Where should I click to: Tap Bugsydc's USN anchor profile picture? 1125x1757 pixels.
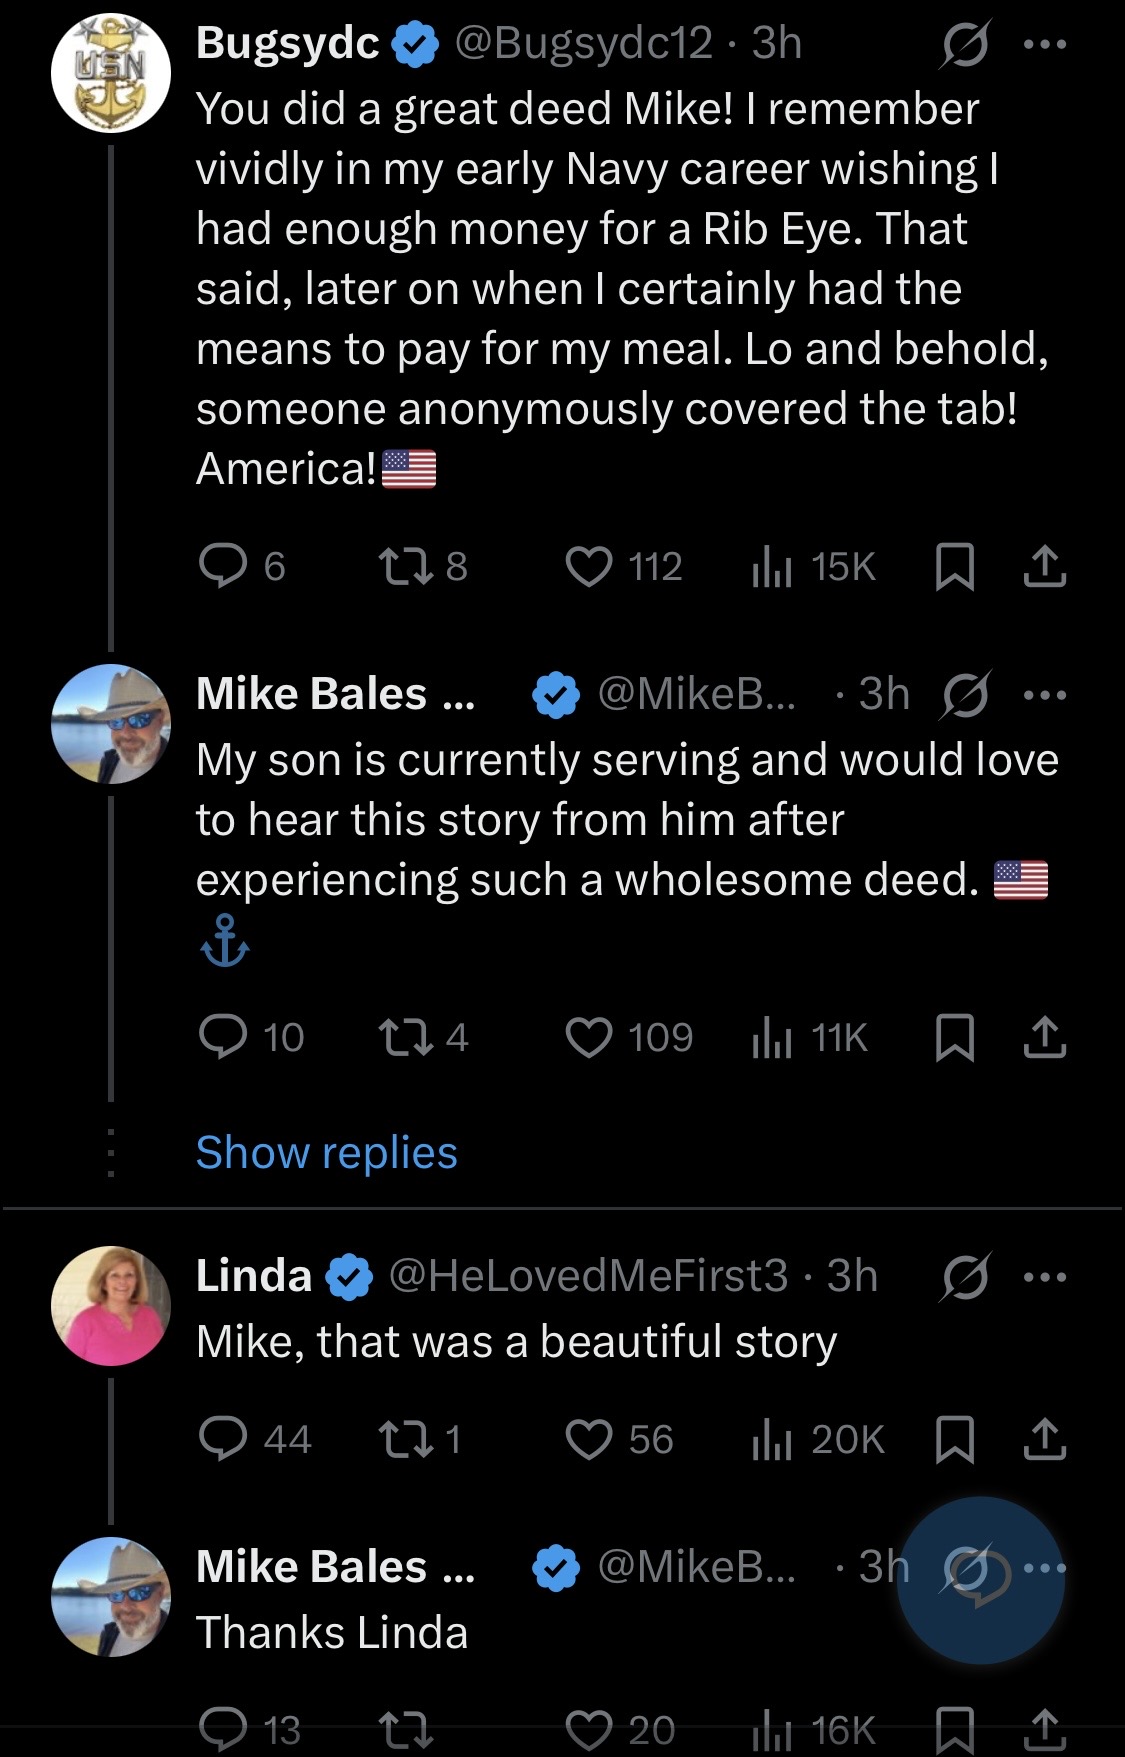(111, 74)
